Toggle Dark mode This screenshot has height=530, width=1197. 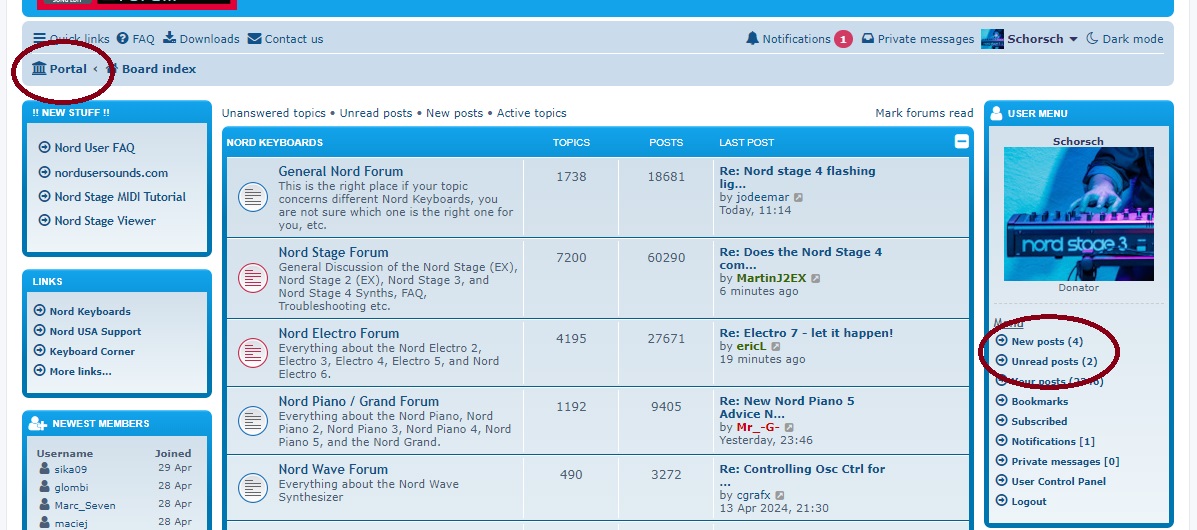click(1124, 39)
